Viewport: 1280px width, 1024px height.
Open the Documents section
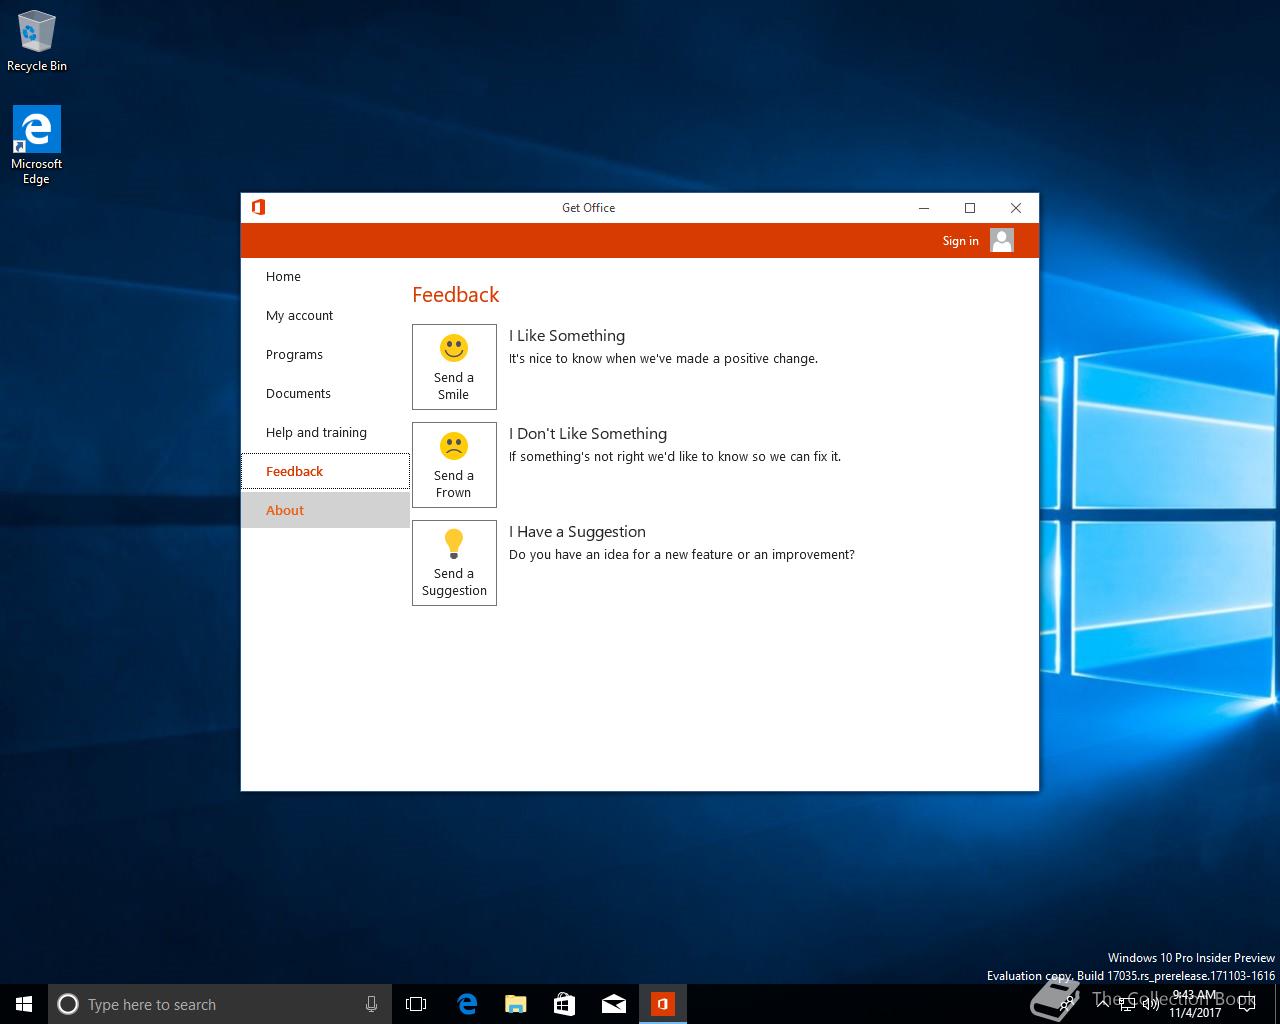coord(325,394)
